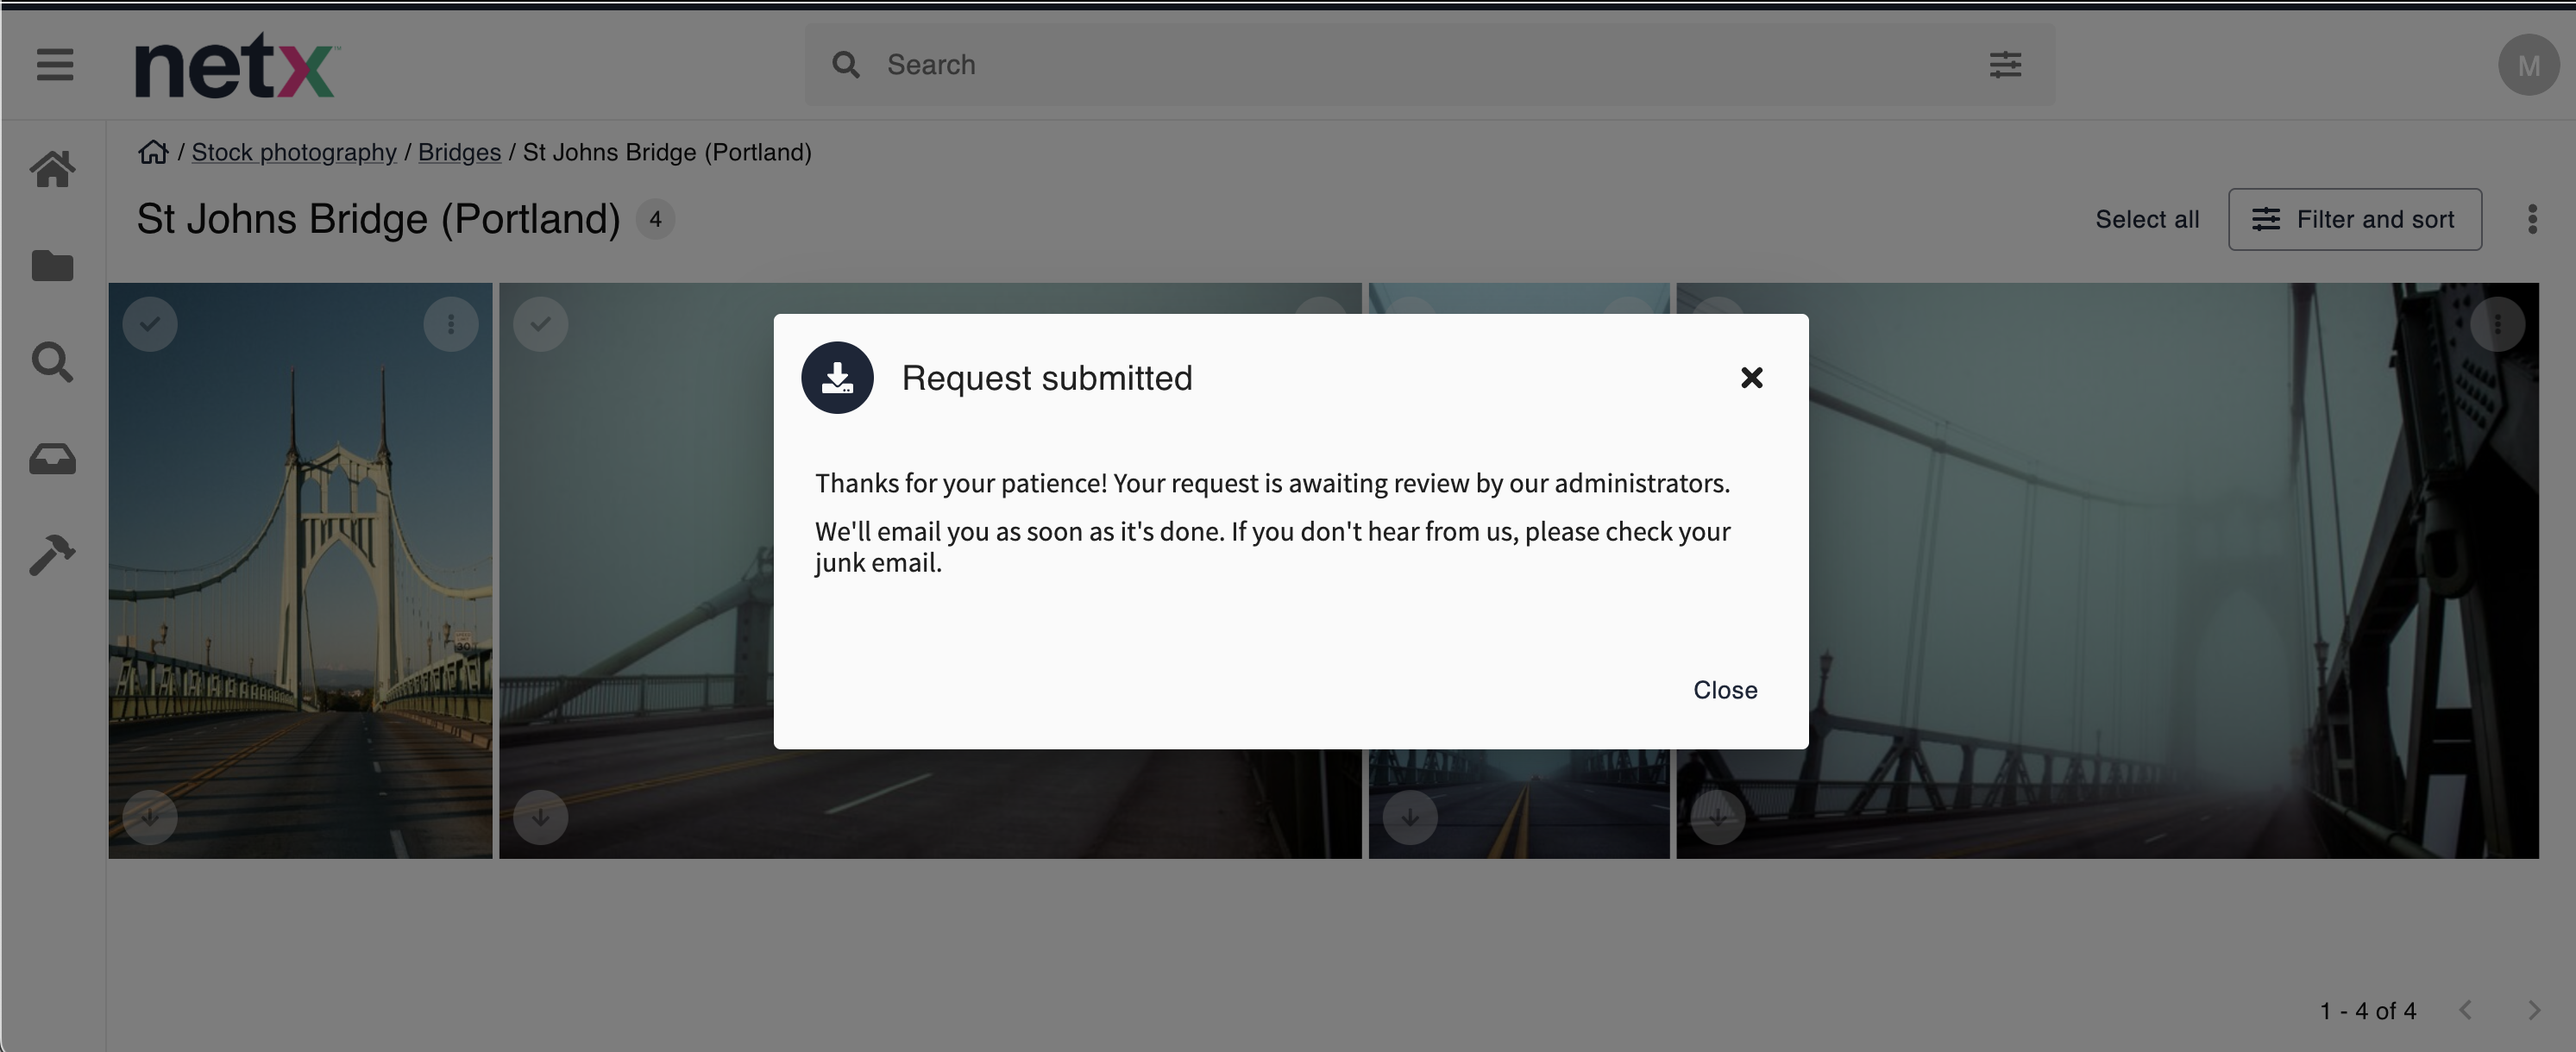This screenshot has height=1052, width=2576.
Task: Open the Uploads tray sidebar icon
Action: point(52,459)
